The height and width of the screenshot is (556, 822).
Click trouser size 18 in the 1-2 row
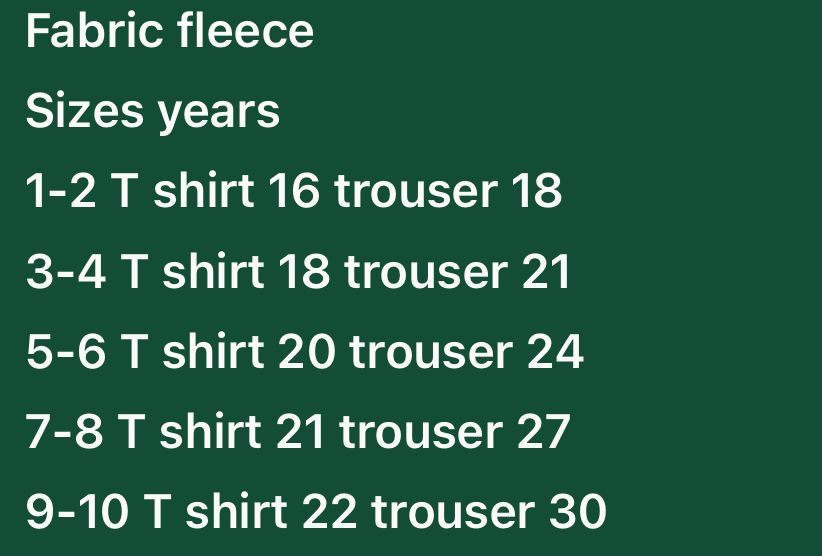coord(536,191)
